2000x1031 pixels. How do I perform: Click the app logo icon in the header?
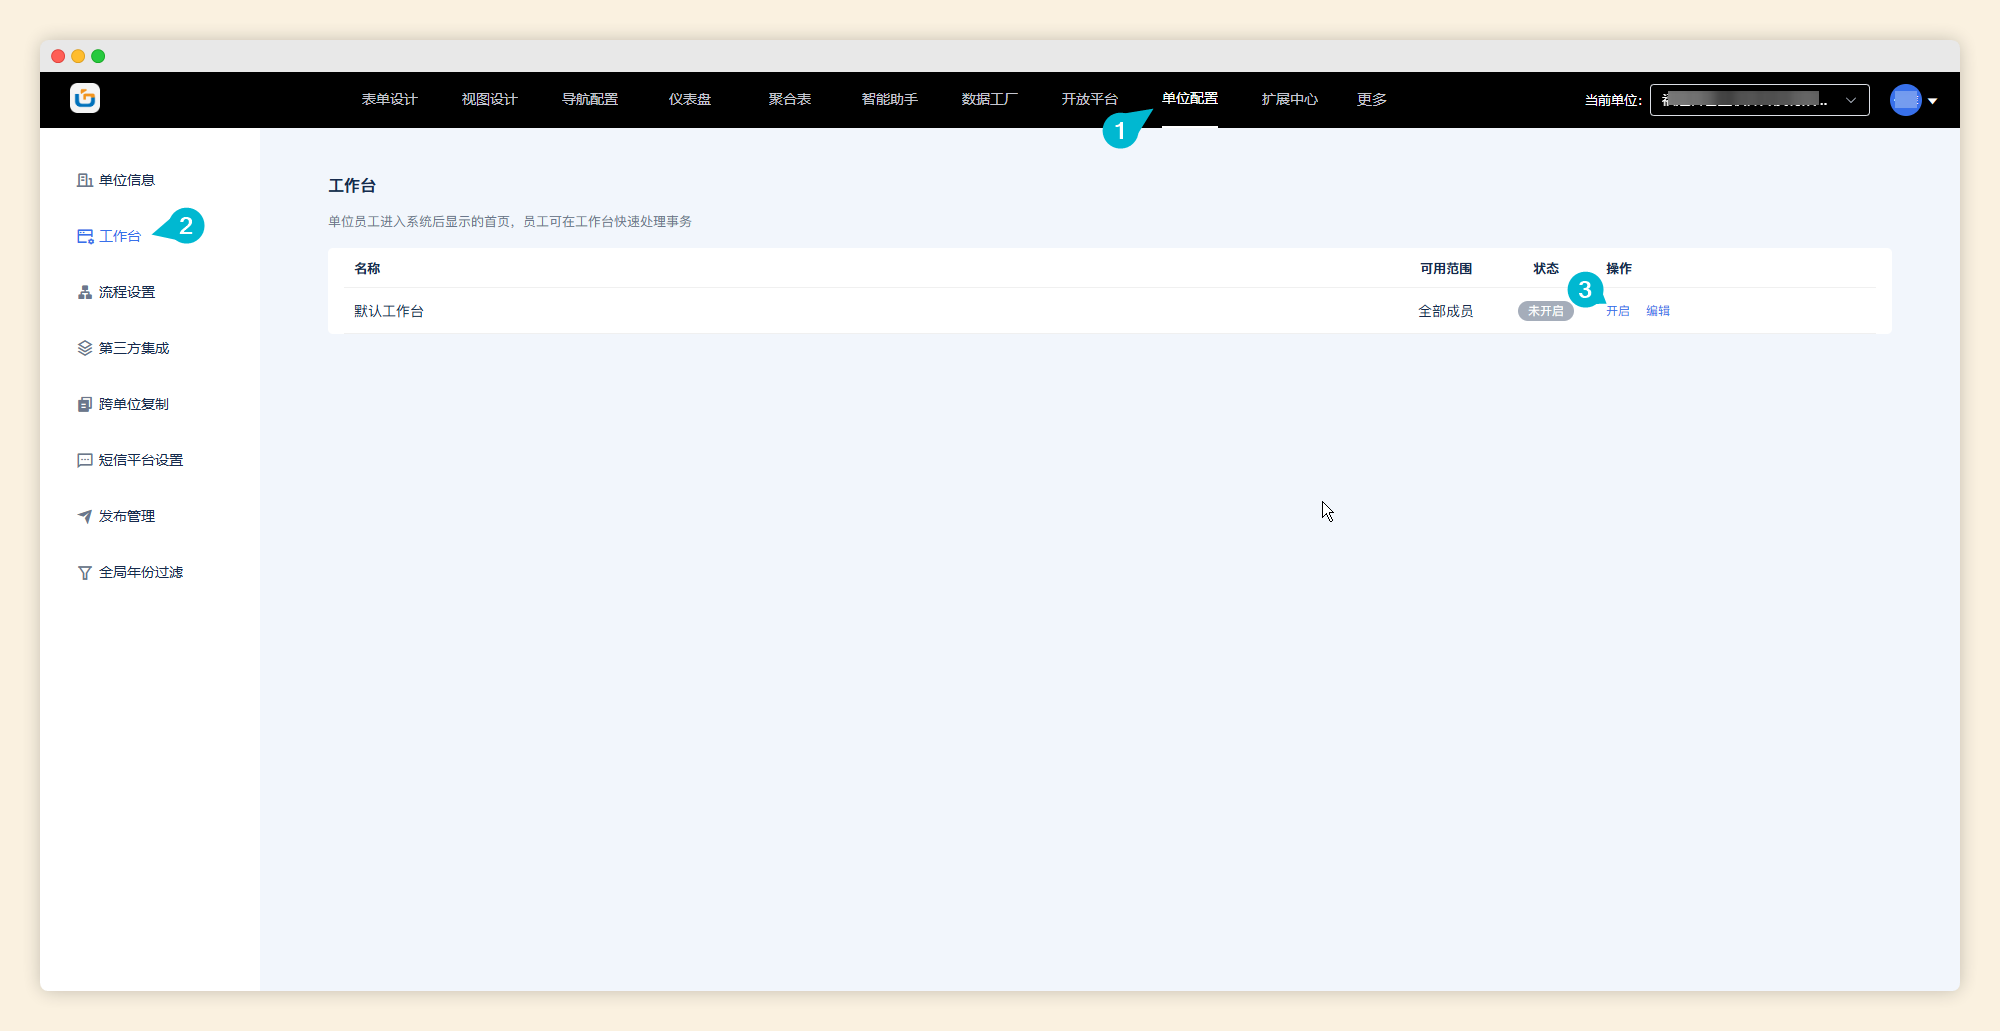tap(85, 98)
